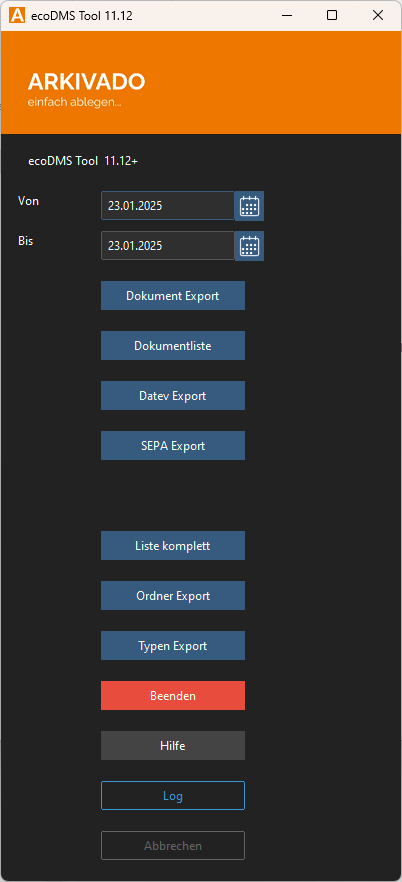Open the calendar picker for Von date

coord(249,206)
